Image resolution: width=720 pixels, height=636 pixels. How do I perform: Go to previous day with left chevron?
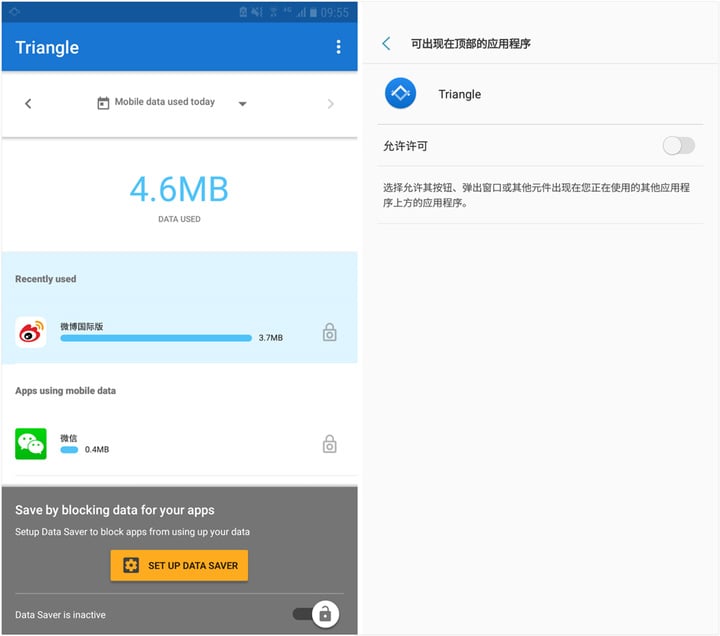click(28, 103)
